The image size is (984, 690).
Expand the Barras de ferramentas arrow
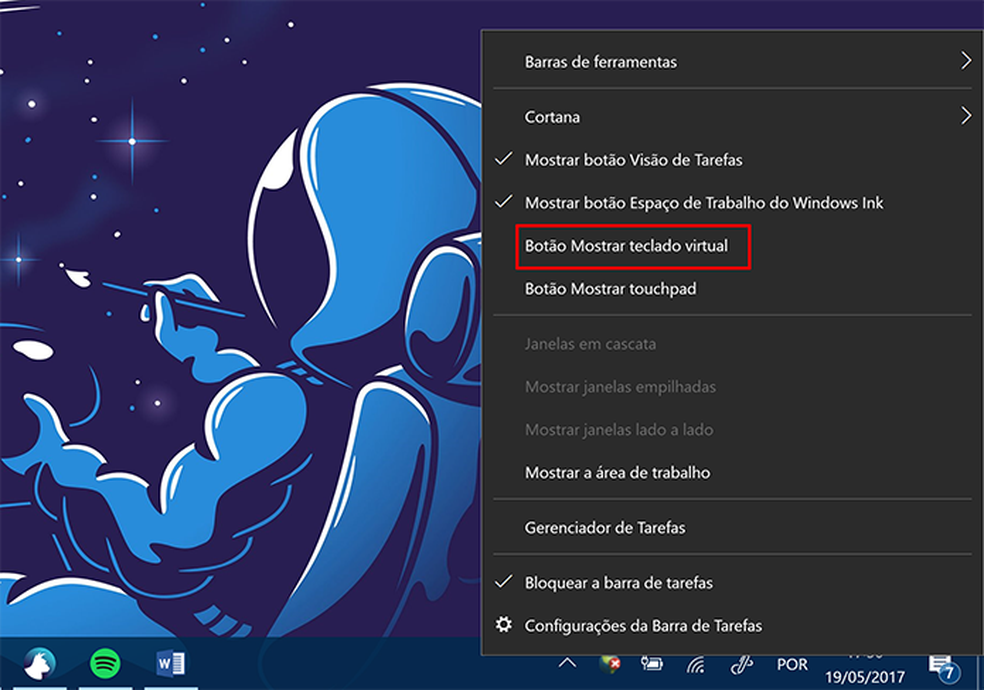coord(966,61)
